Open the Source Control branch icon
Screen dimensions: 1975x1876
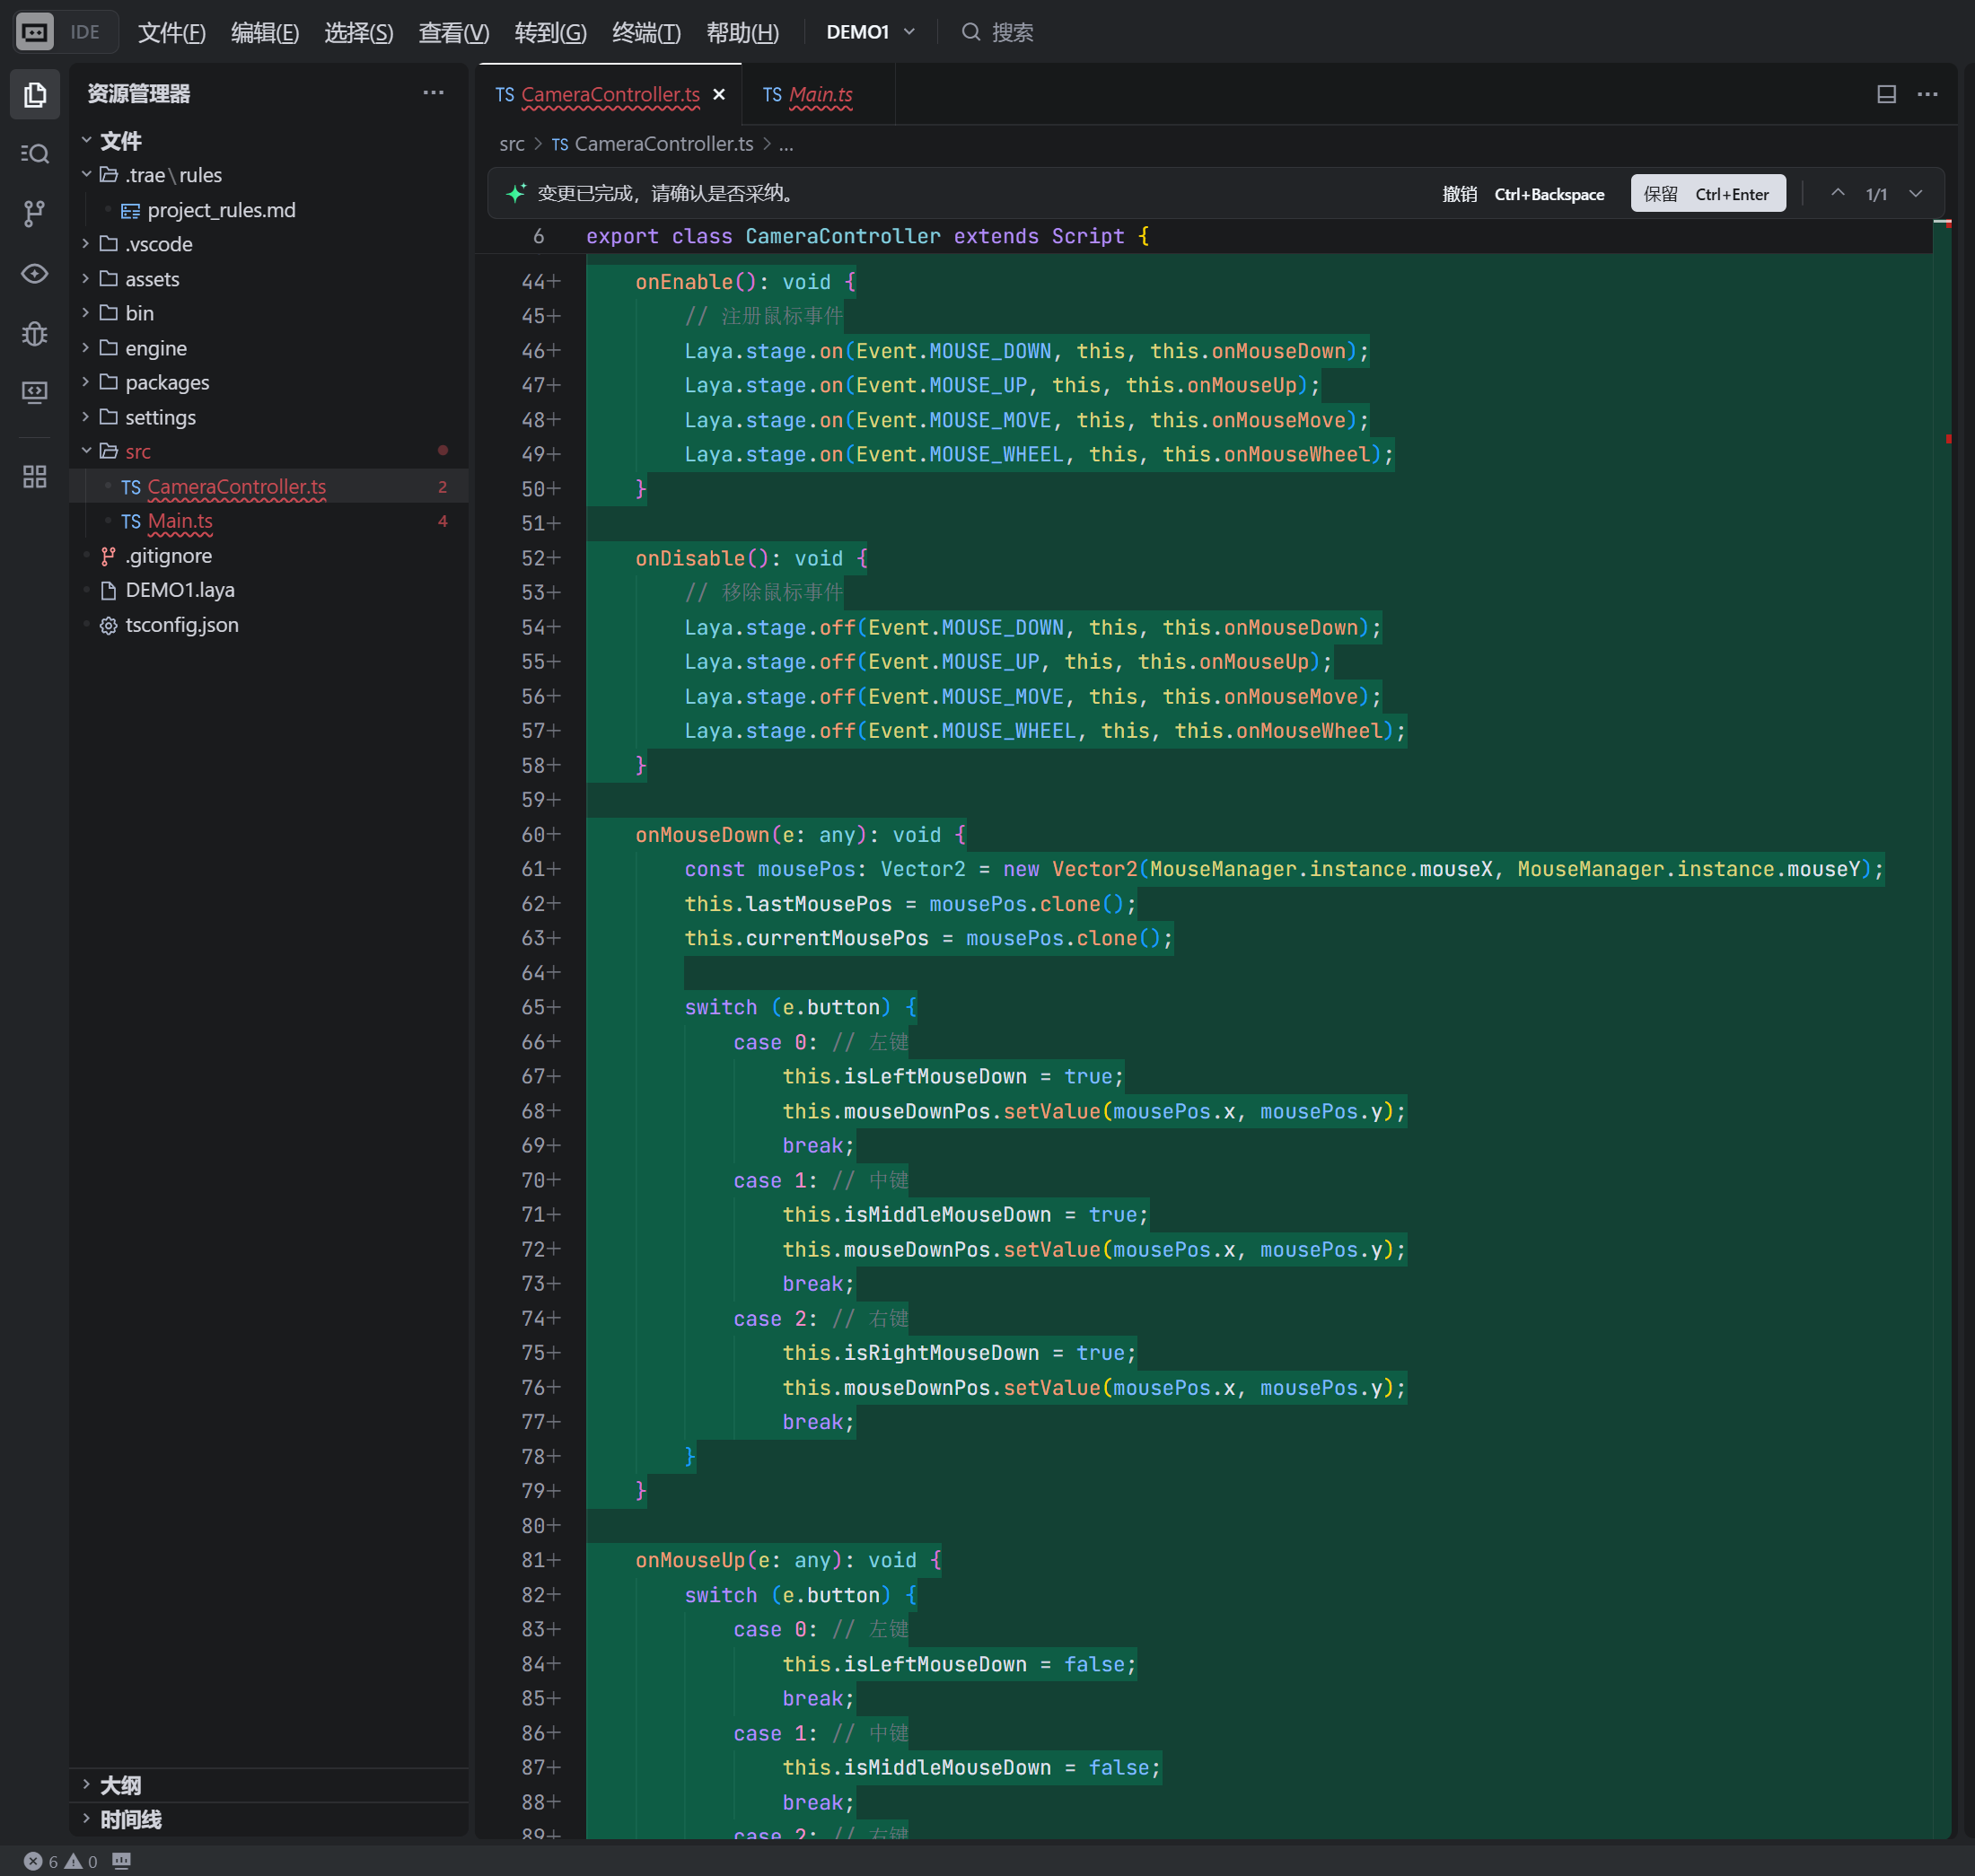(35, 213)
